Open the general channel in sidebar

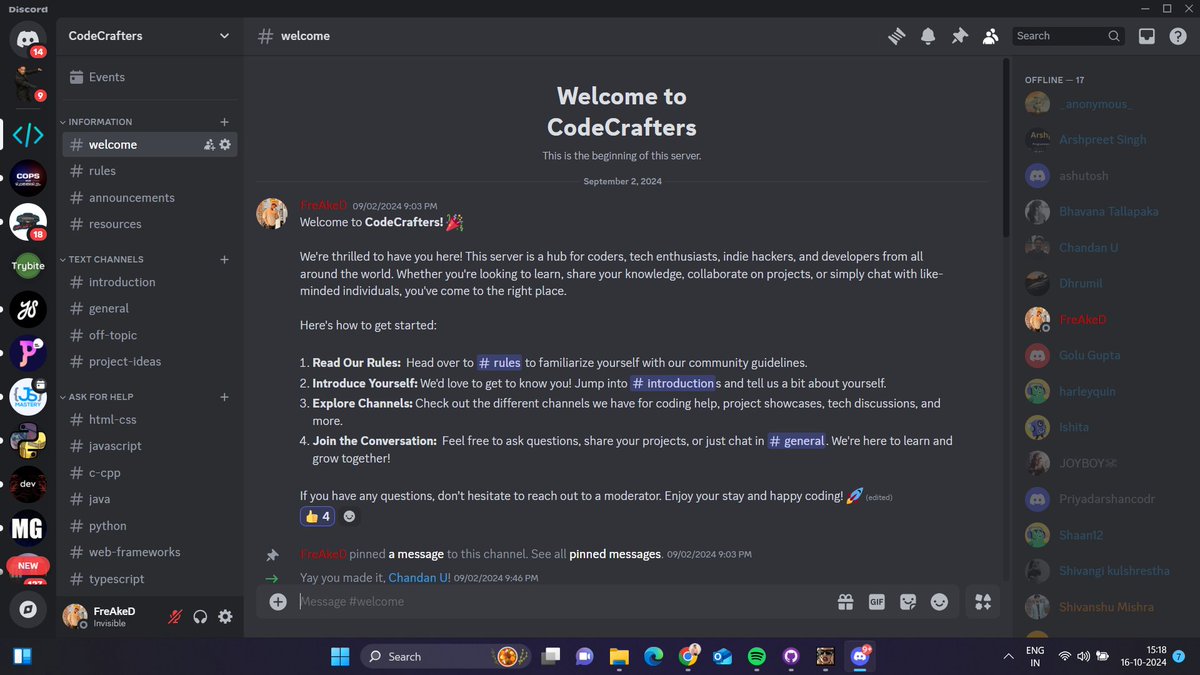point(150,308)
